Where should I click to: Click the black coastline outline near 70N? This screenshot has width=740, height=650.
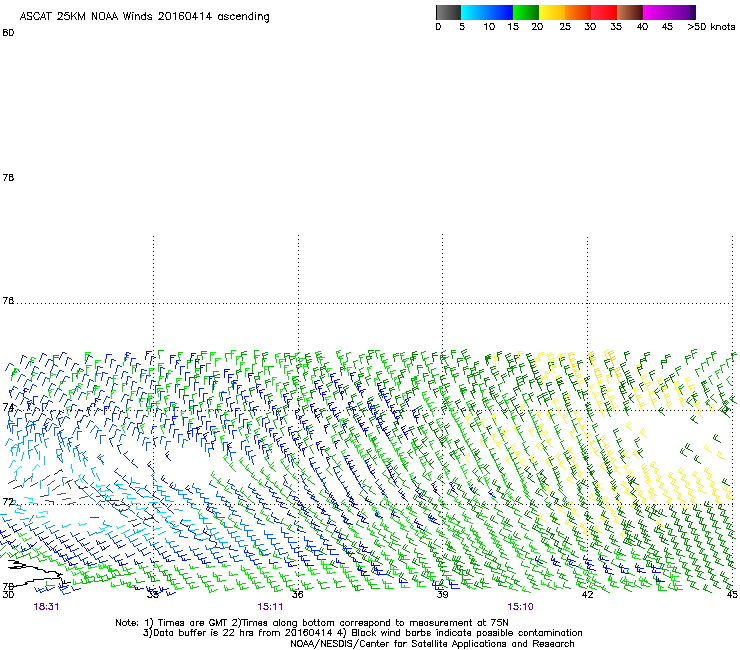[x=38, y=574]
